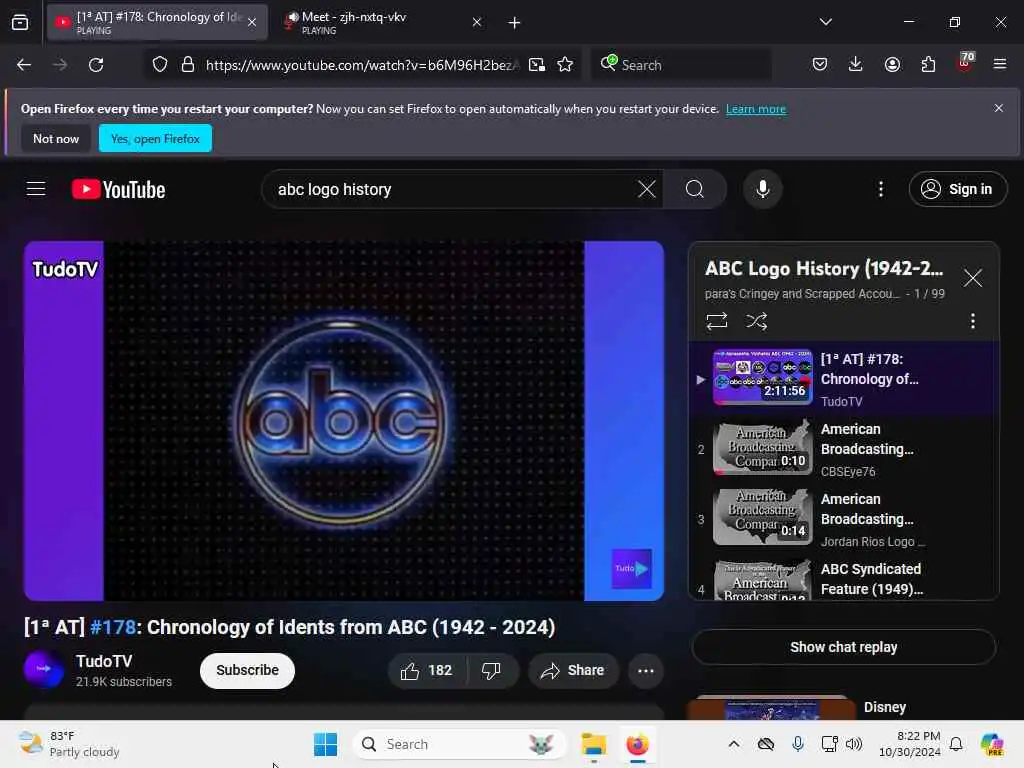View site security lock information
This screenshot has width=1024, height=768.
(x=188, y=65)
